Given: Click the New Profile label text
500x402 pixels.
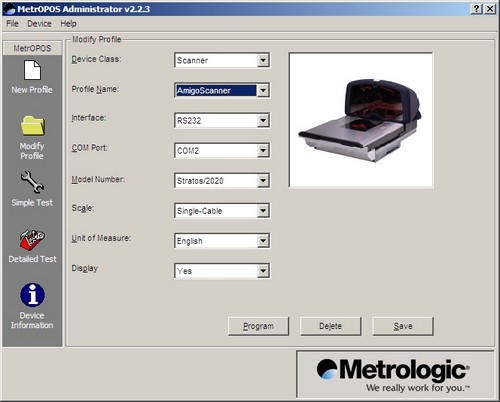Looking at the screenshot, I should (32, 90).
